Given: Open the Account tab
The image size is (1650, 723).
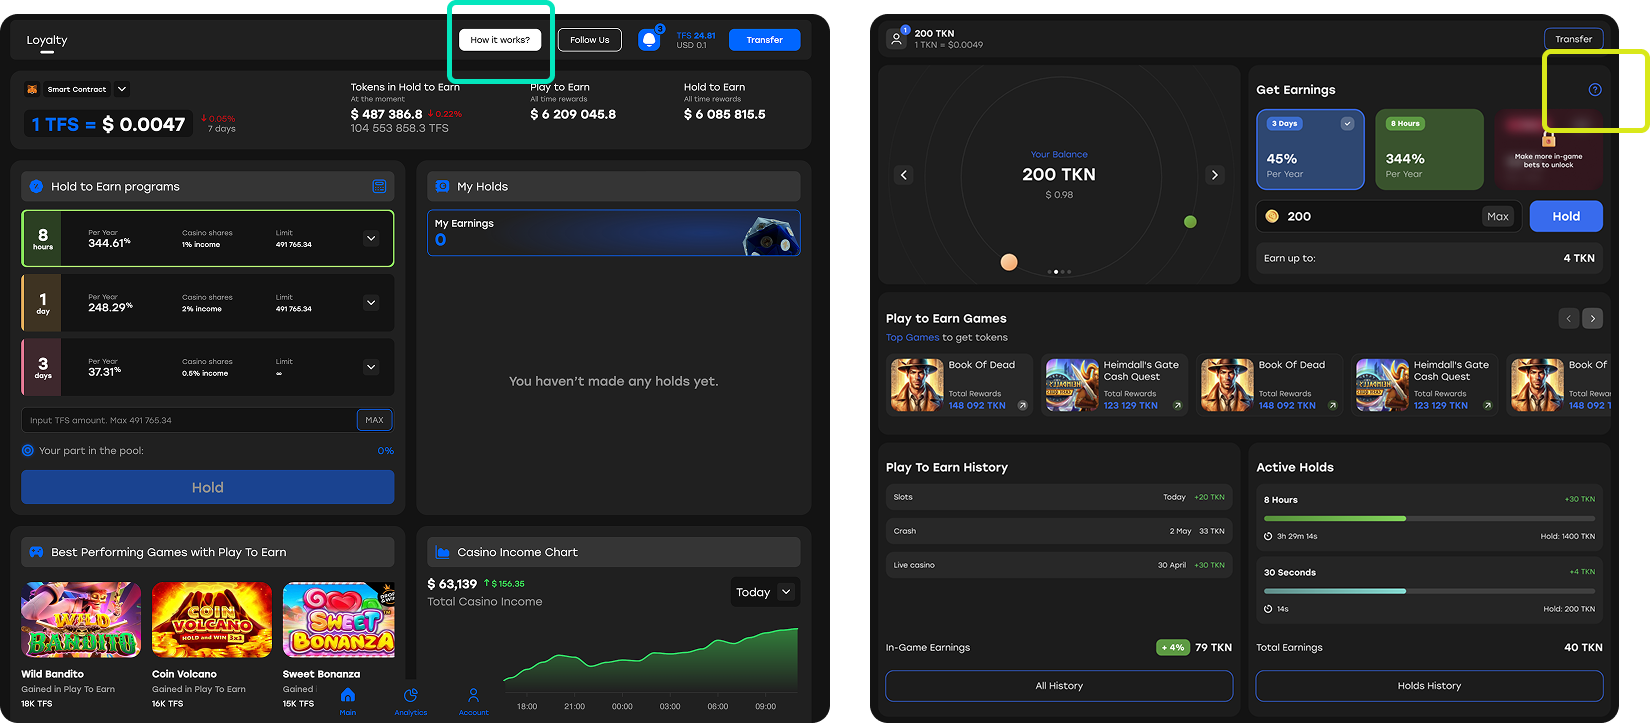Looking at the screenshot, I should 473,700.
